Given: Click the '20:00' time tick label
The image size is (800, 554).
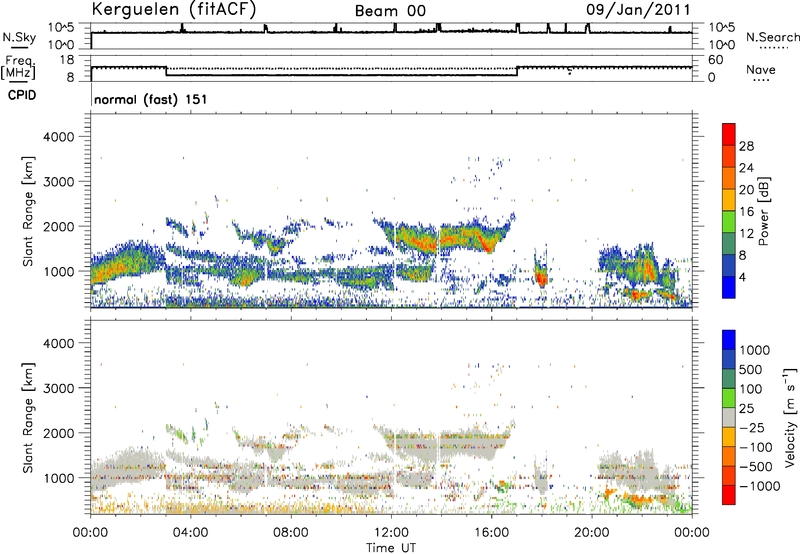Looking at the screenshot, I should (x=591, y=533).
